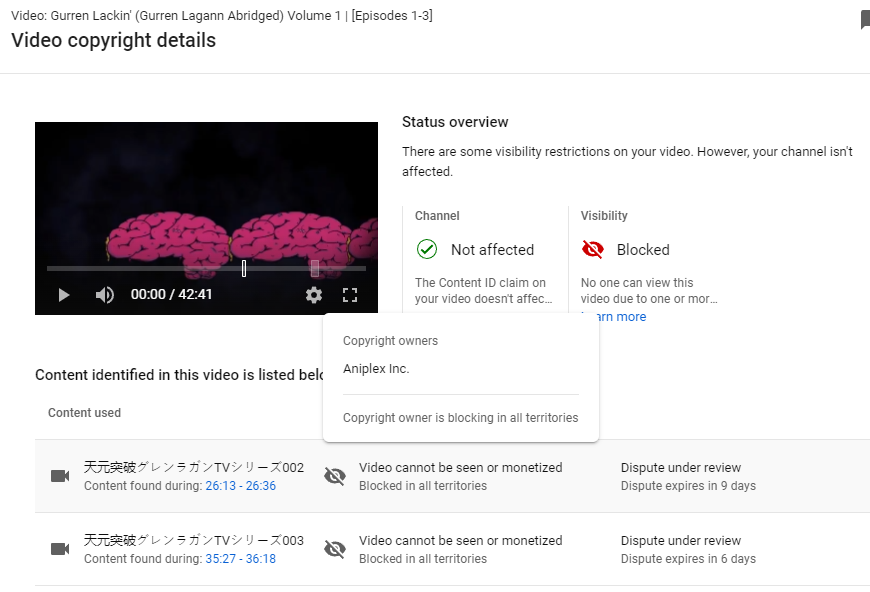
Task: Enter fullscreen in the video player
Action: pyautogui.click(x=350, y=295)
